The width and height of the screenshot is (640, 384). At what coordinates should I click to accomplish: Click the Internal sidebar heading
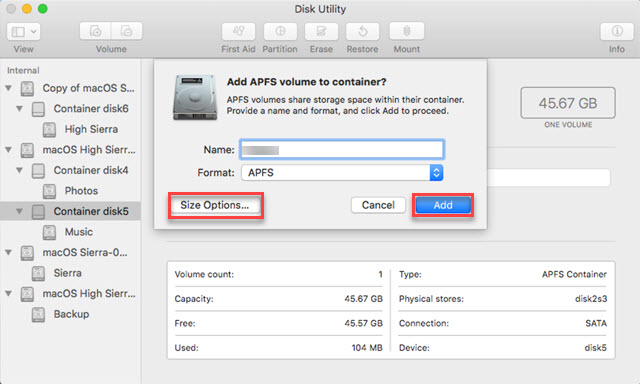(23, 70)
